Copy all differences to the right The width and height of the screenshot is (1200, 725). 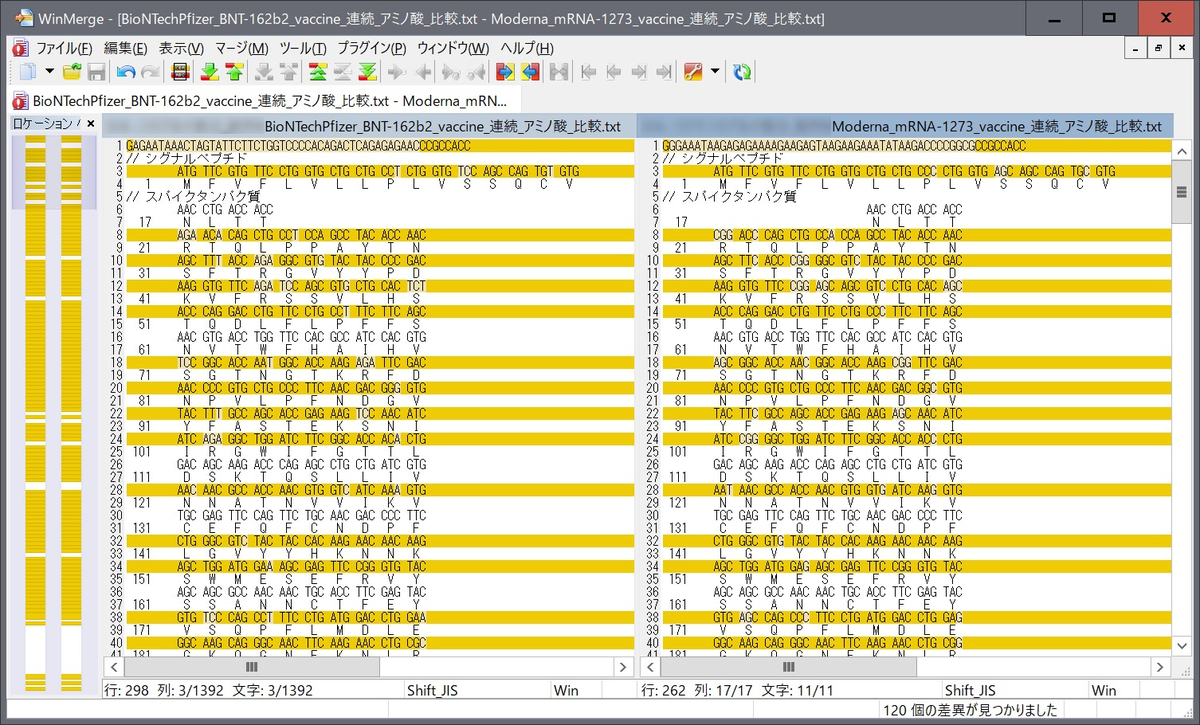[x=505, y=72]
